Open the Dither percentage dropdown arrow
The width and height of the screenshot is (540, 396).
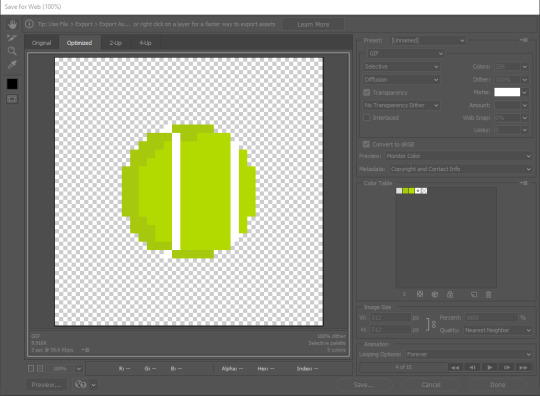point(525,80)
